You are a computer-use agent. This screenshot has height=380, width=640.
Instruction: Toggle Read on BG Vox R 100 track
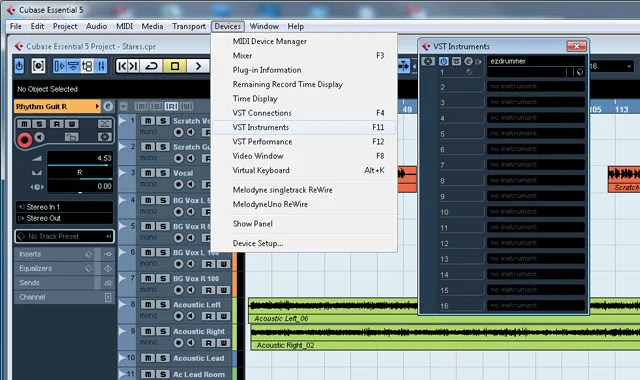click(209, 290)
